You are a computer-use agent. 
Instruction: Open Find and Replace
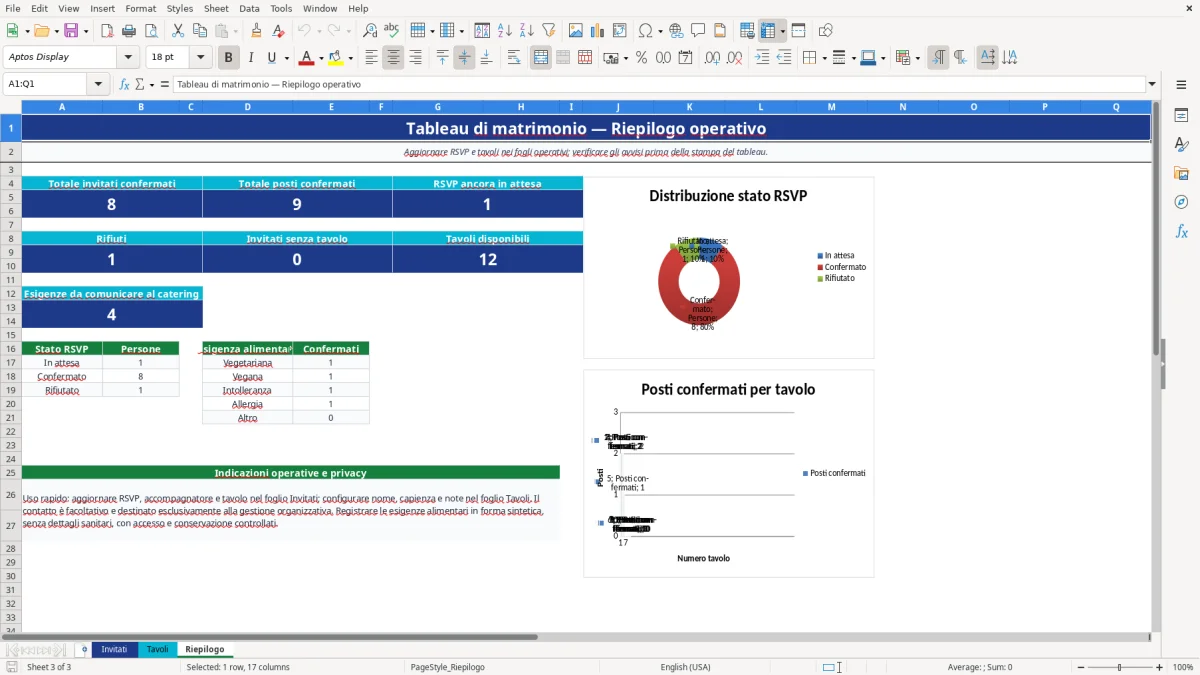point(370,31)
